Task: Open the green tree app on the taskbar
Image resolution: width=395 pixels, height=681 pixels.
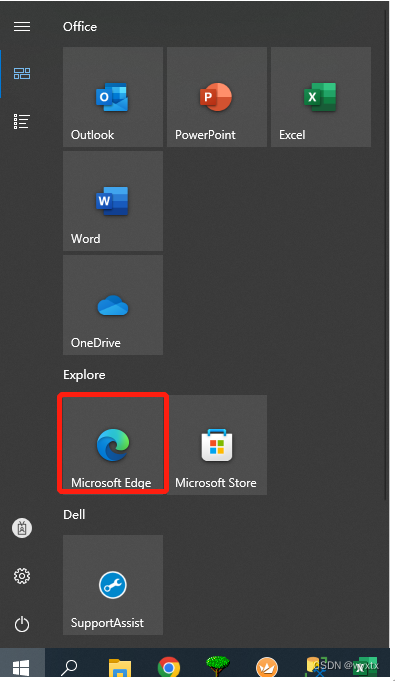Action: point(218,666)
